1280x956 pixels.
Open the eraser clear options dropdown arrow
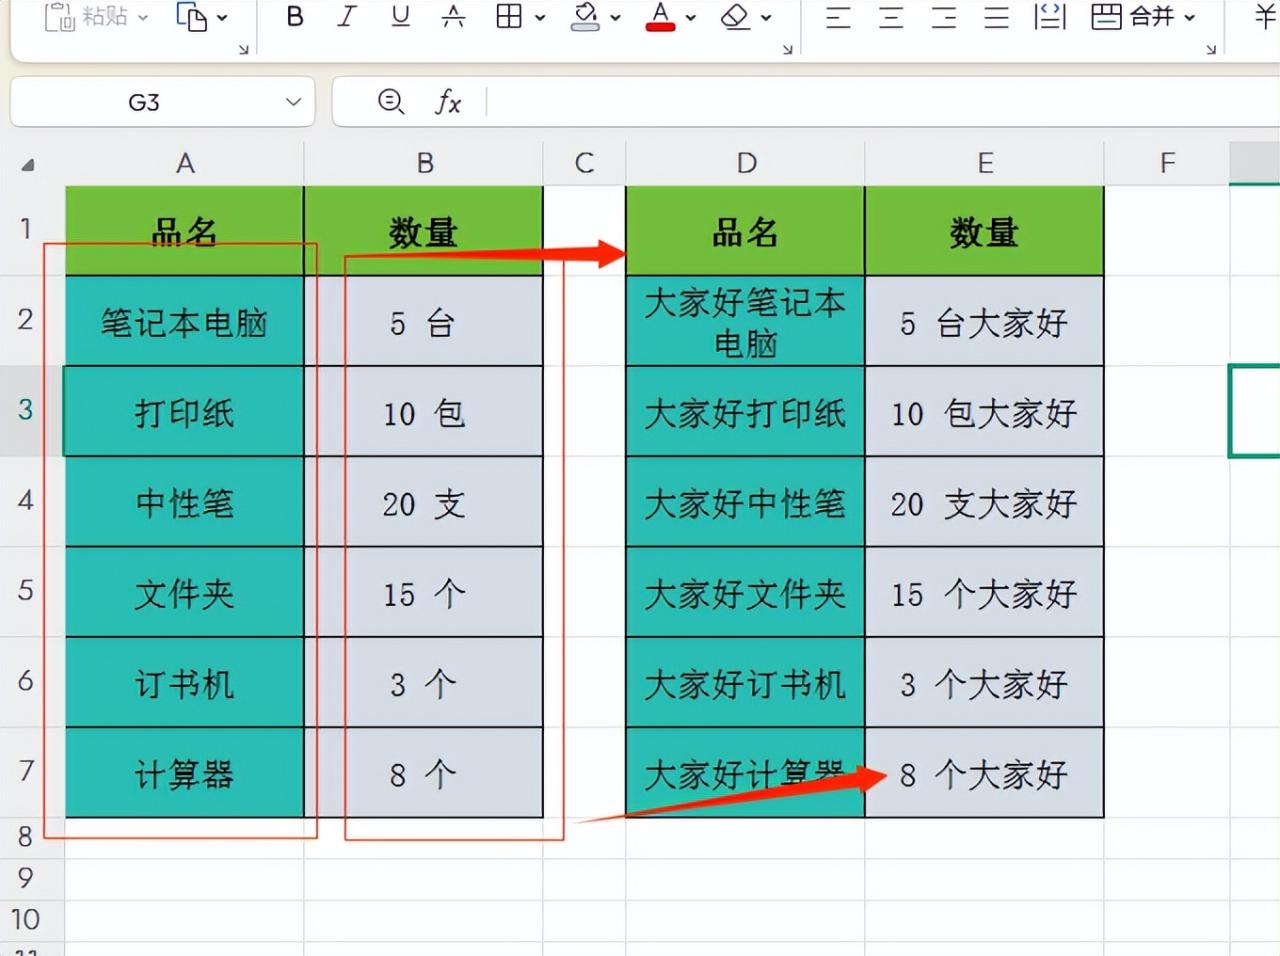point(766,17)
